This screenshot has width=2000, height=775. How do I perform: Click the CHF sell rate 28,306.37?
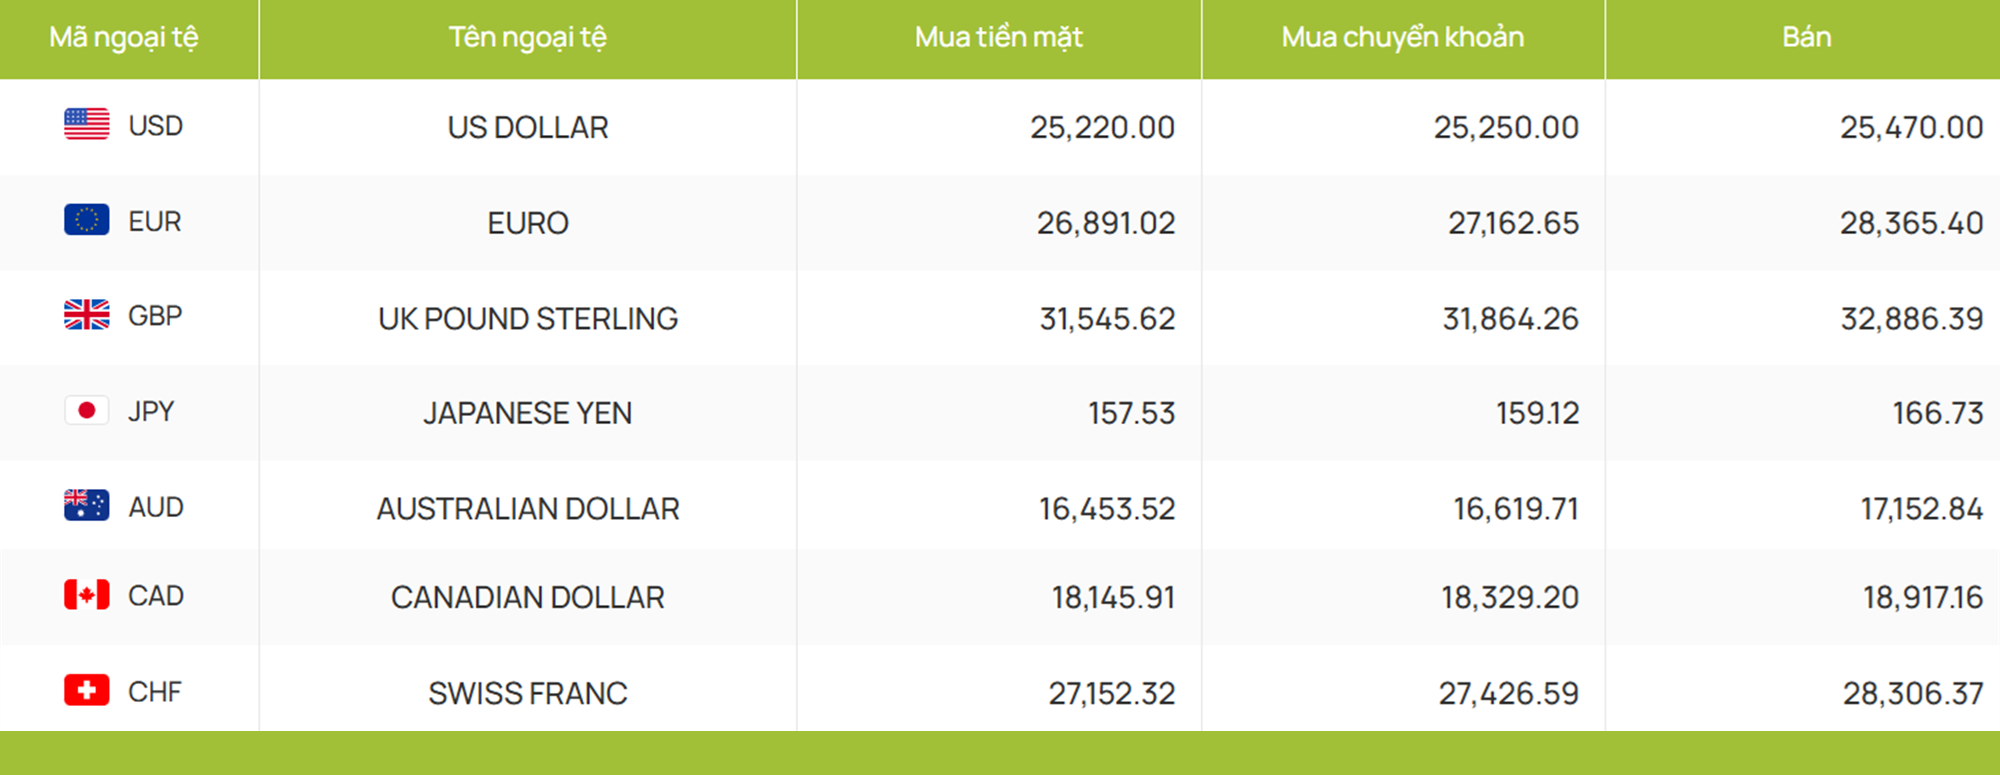pos(1913,694)
